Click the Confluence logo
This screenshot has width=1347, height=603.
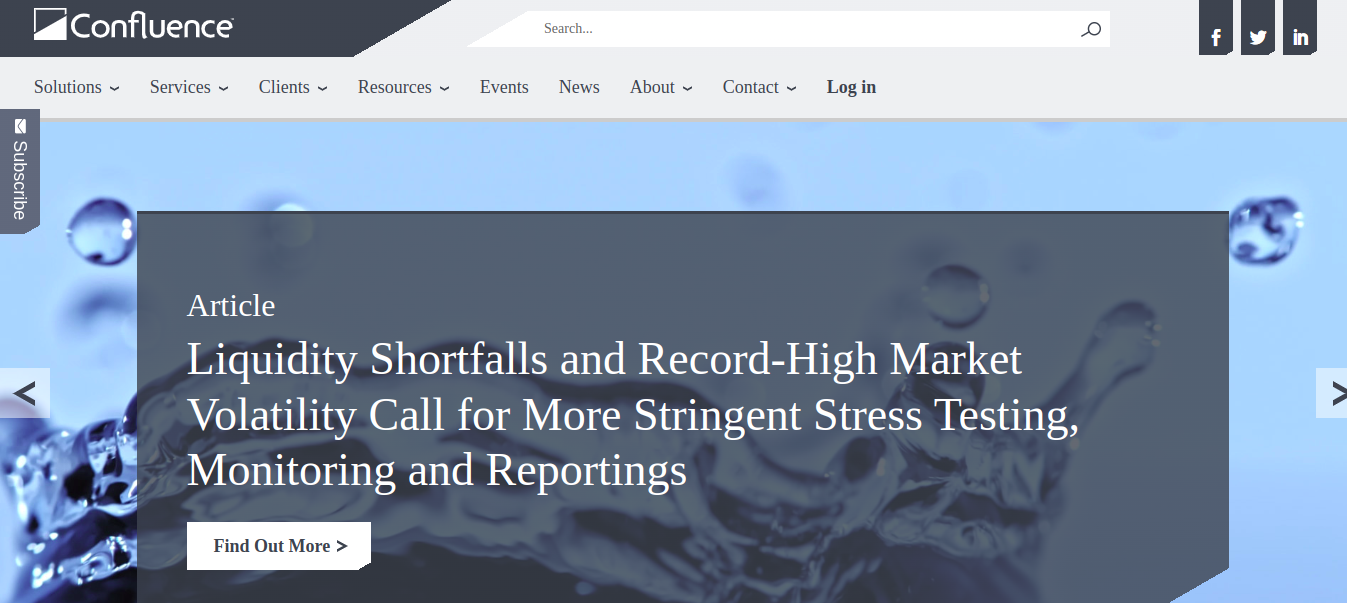[133, 24]
